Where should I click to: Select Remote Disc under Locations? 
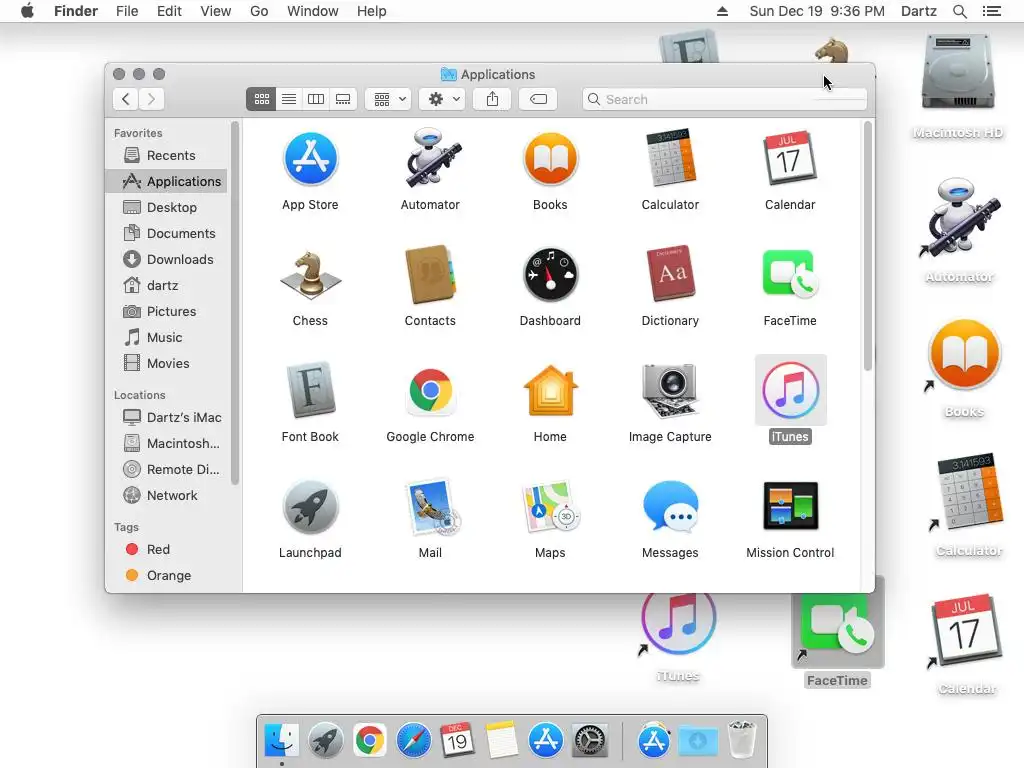(167, 470)
